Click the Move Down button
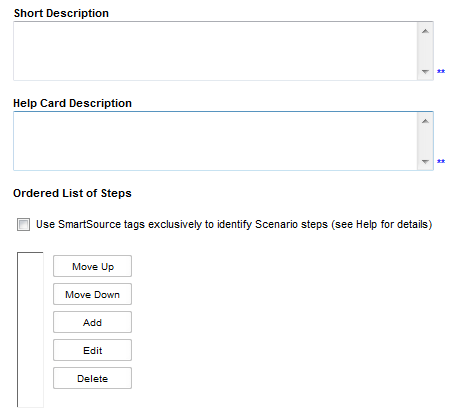Viewport: 471px width, 418px height. [92, 294]
